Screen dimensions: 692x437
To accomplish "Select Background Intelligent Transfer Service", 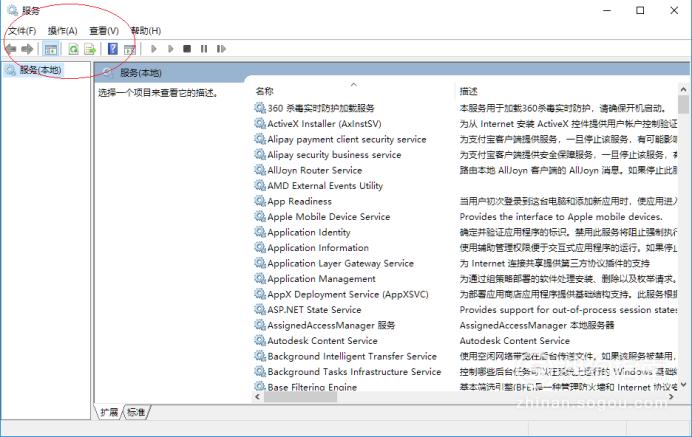I will coord(352,356).
